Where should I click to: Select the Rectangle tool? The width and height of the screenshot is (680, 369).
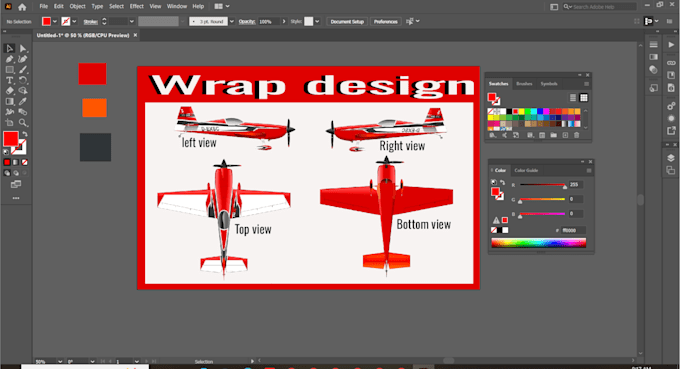pyautogui.click(x=9, y=69)
